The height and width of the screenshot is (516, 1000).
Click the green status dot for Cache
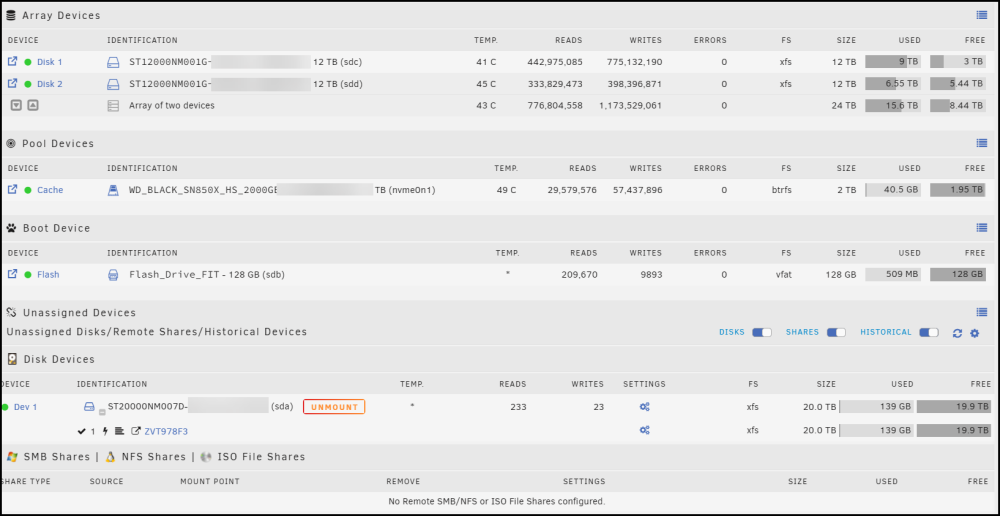point(27,190)
